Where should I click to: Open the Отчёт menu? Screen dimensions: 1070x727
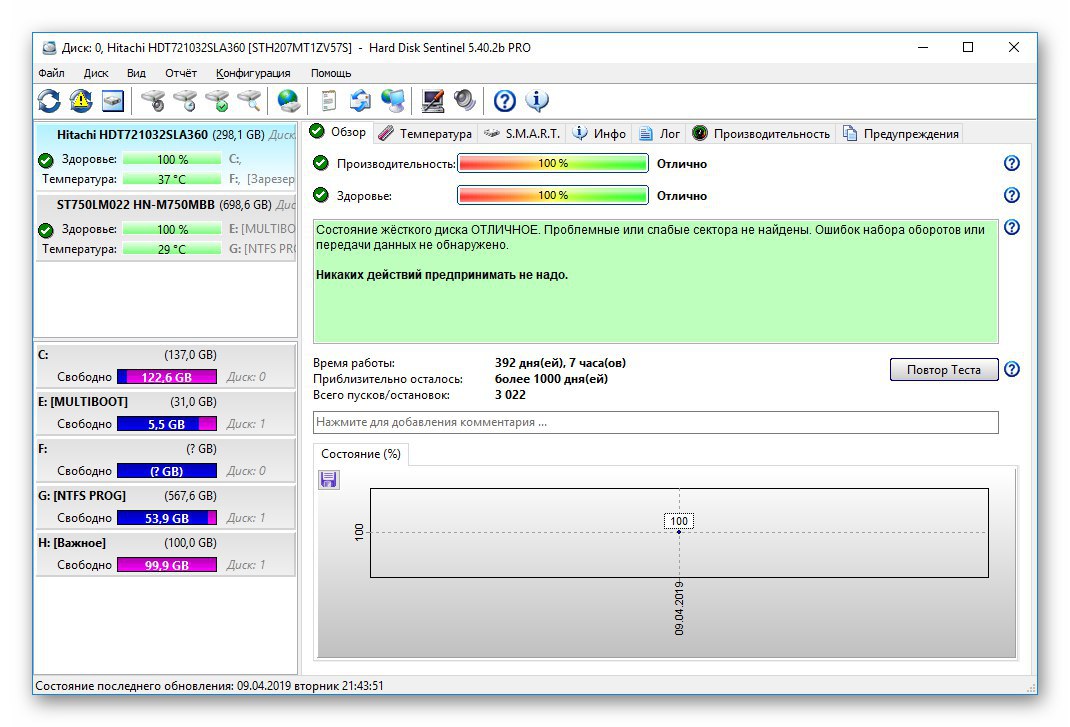(x=181, y=73)
